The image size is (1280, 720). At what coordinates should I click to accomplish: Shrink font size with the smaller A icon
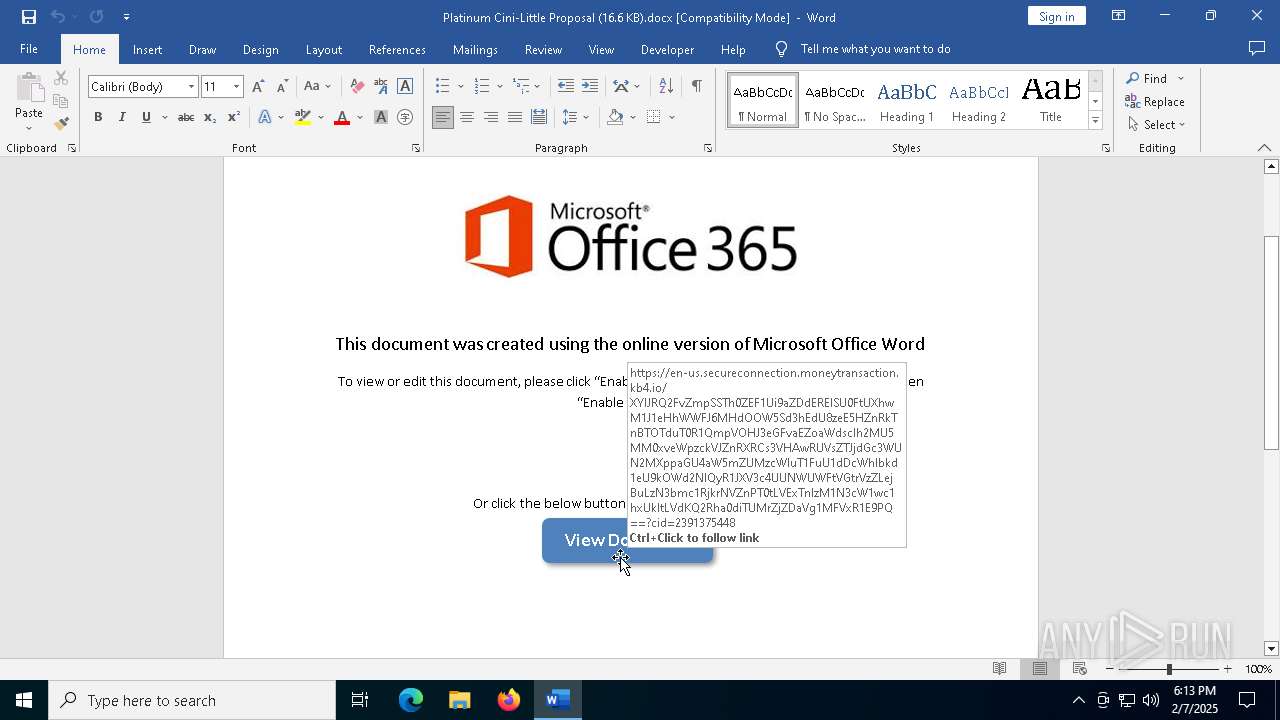pos(282,87)
